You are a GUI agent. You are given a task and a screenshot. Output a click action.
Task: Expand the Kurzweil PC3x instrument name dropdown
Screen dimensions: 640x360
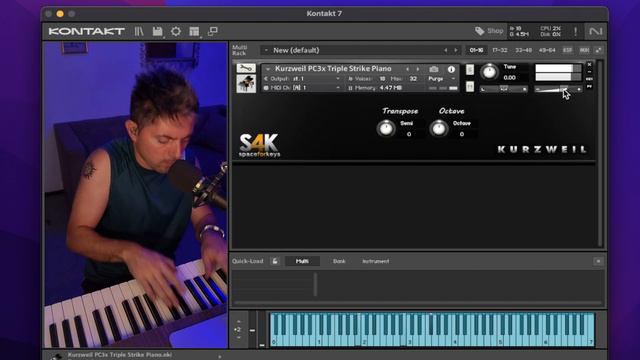[x=268, y=69]
